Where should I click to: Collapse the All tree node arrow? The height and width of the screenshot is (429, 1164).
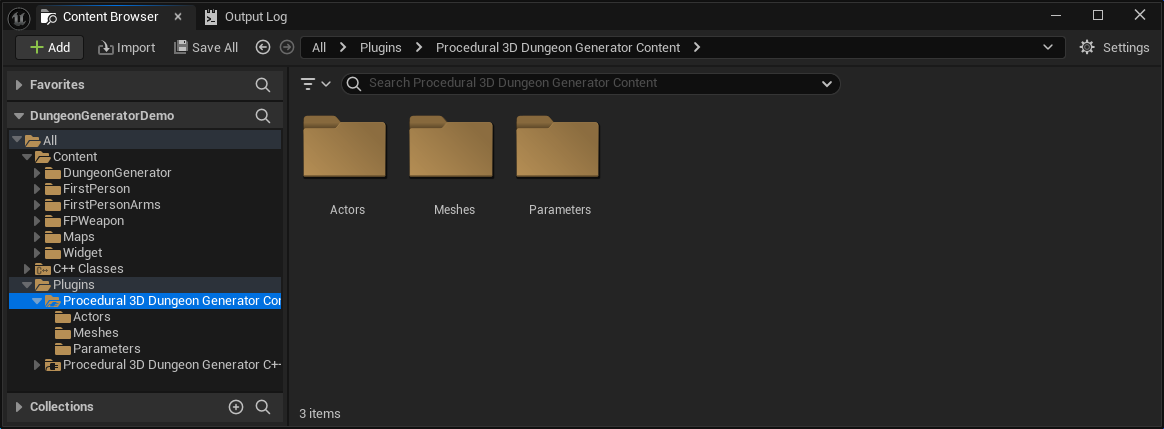[17, 140]
